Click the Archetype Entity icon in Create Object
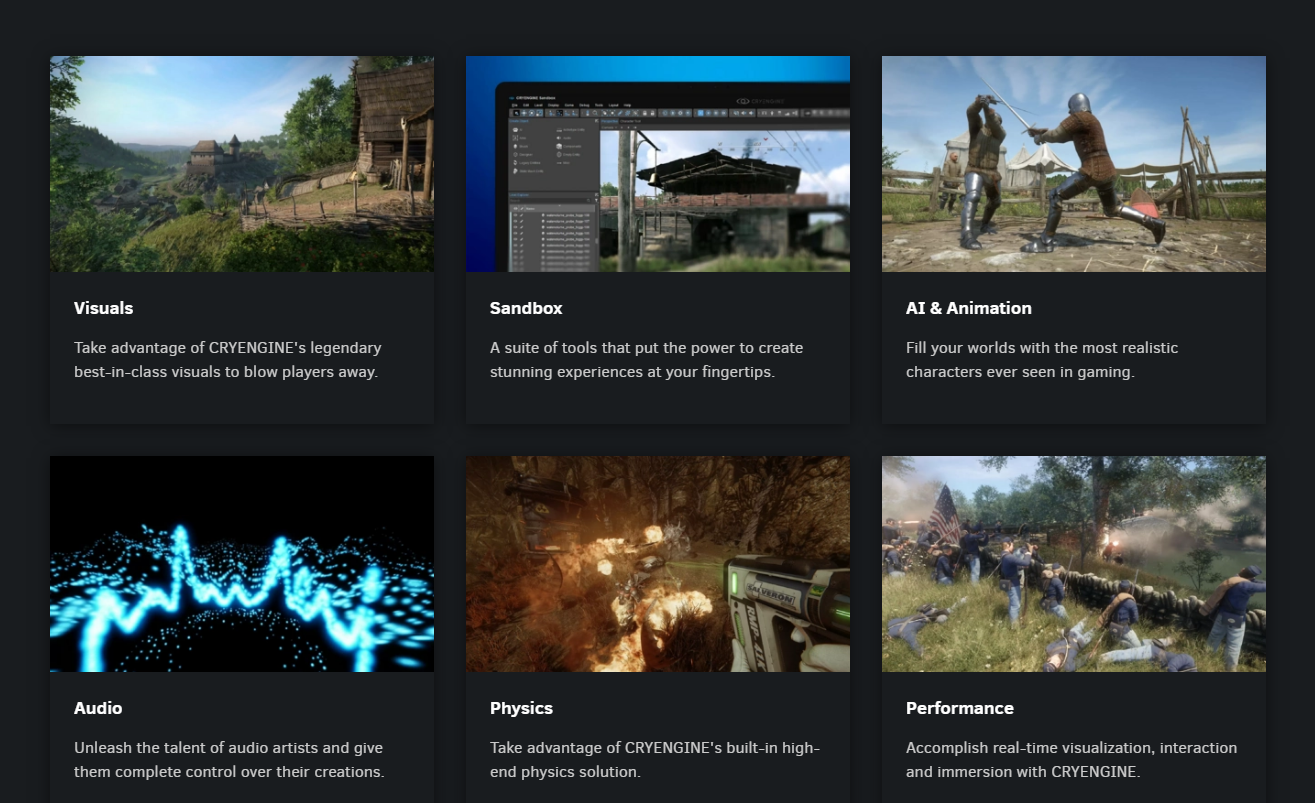The image size is (1315, 803). (x=559, y=130)
